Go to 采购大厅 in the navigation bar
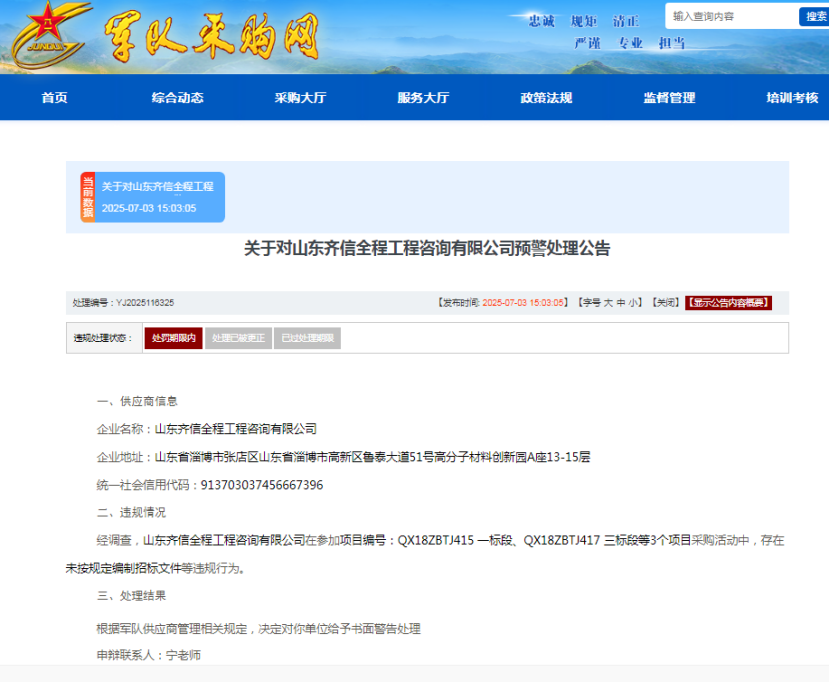The width and height of the screenshot is (830, 682). (x=300, y=98)
